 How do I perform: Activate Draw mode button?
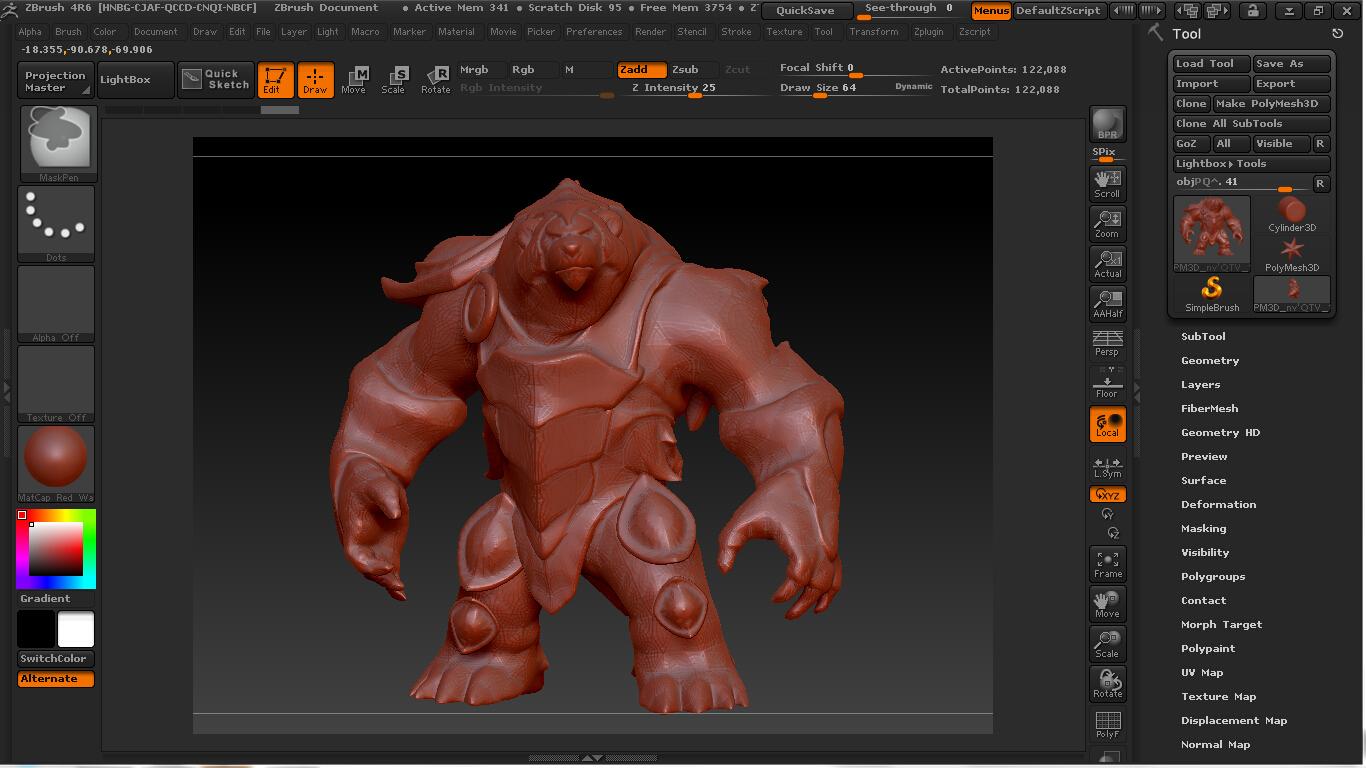point(315,80)
